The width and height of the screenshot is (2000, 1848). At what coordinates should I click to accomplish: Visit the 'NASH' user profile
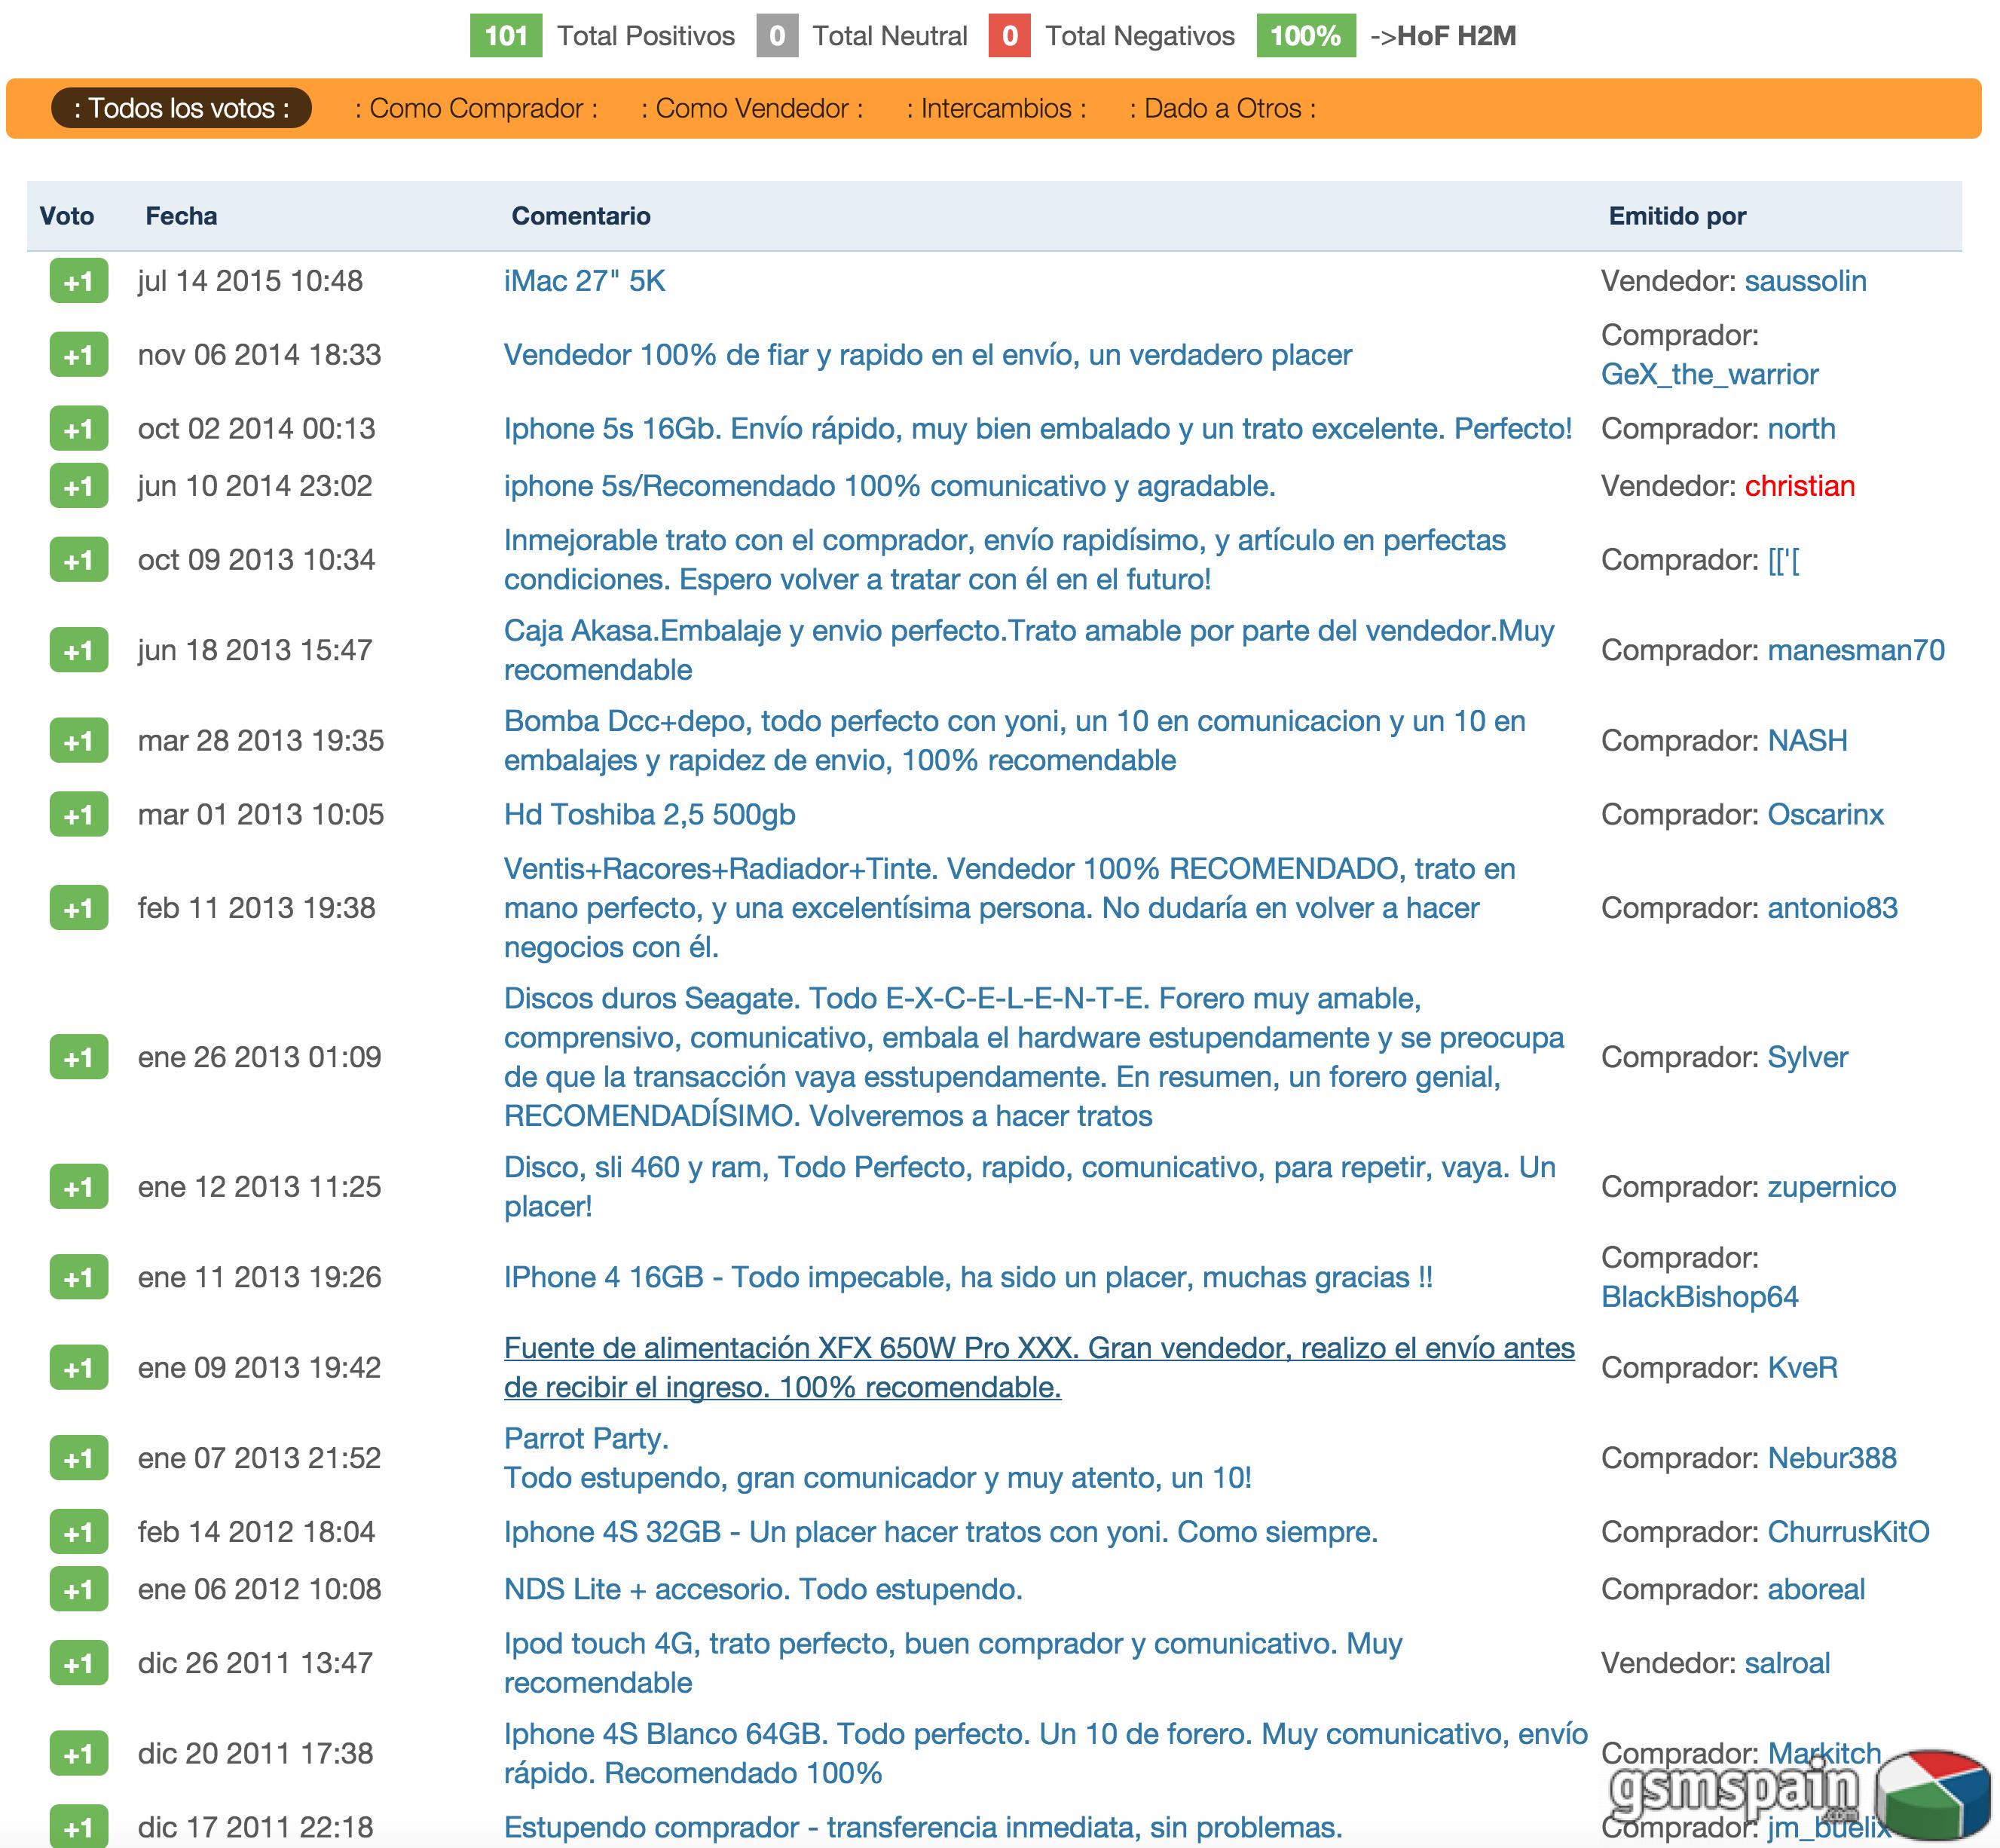(1807, 741)
